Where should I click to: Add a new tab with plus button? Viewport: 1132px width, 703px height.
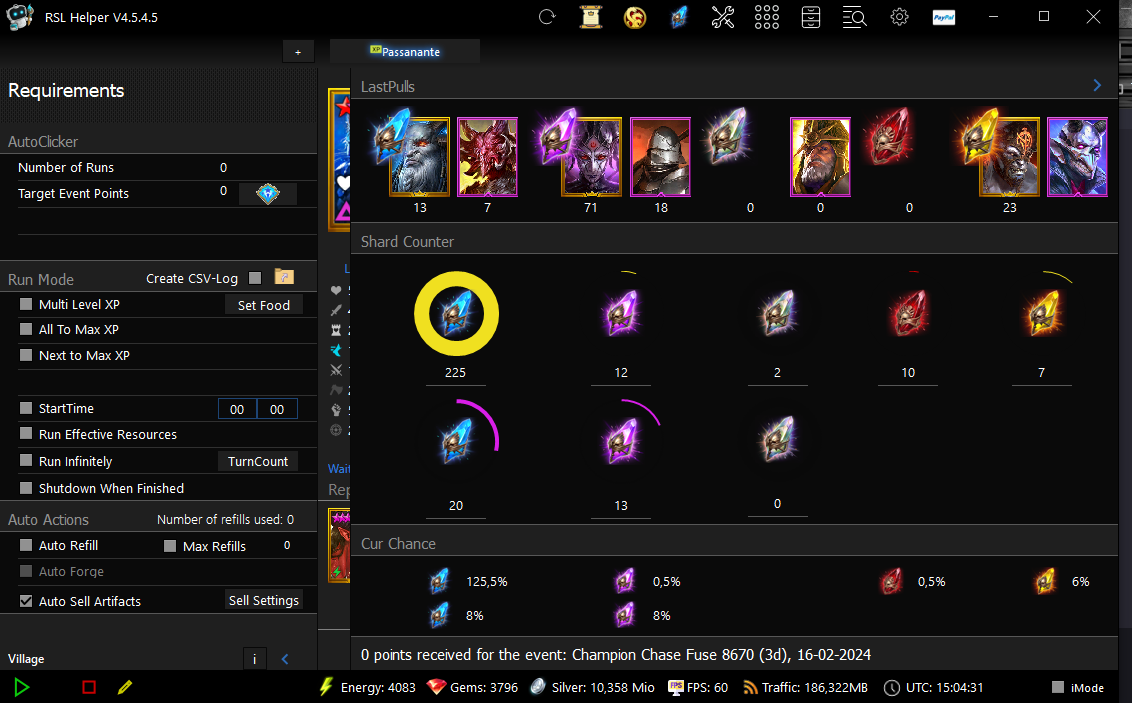297,52
